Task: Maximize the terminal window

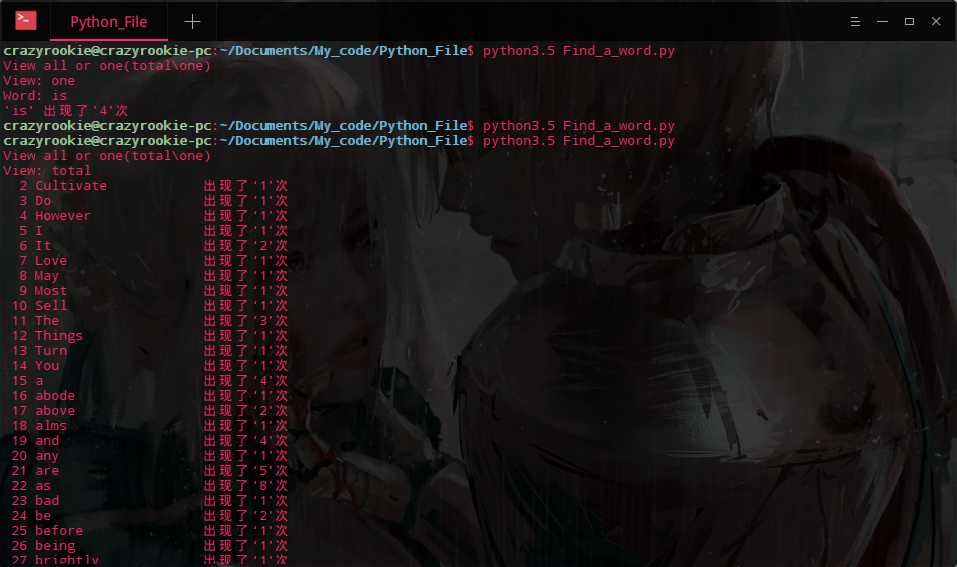Action: coord(909,21)
